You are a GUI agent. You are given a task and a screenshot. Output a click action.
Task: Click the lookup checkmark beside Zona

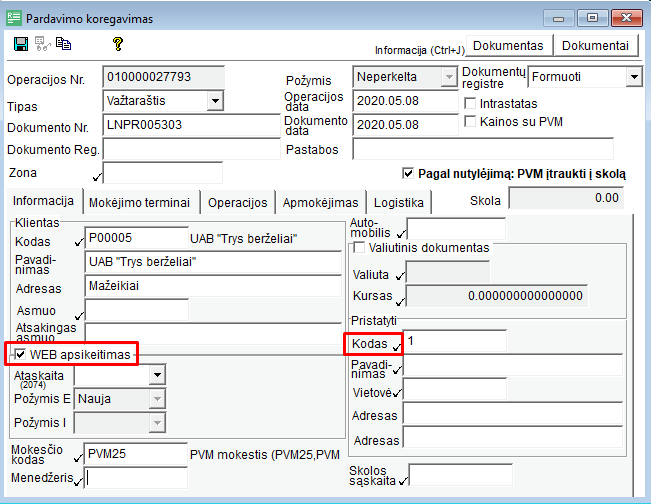pos(97,176)
